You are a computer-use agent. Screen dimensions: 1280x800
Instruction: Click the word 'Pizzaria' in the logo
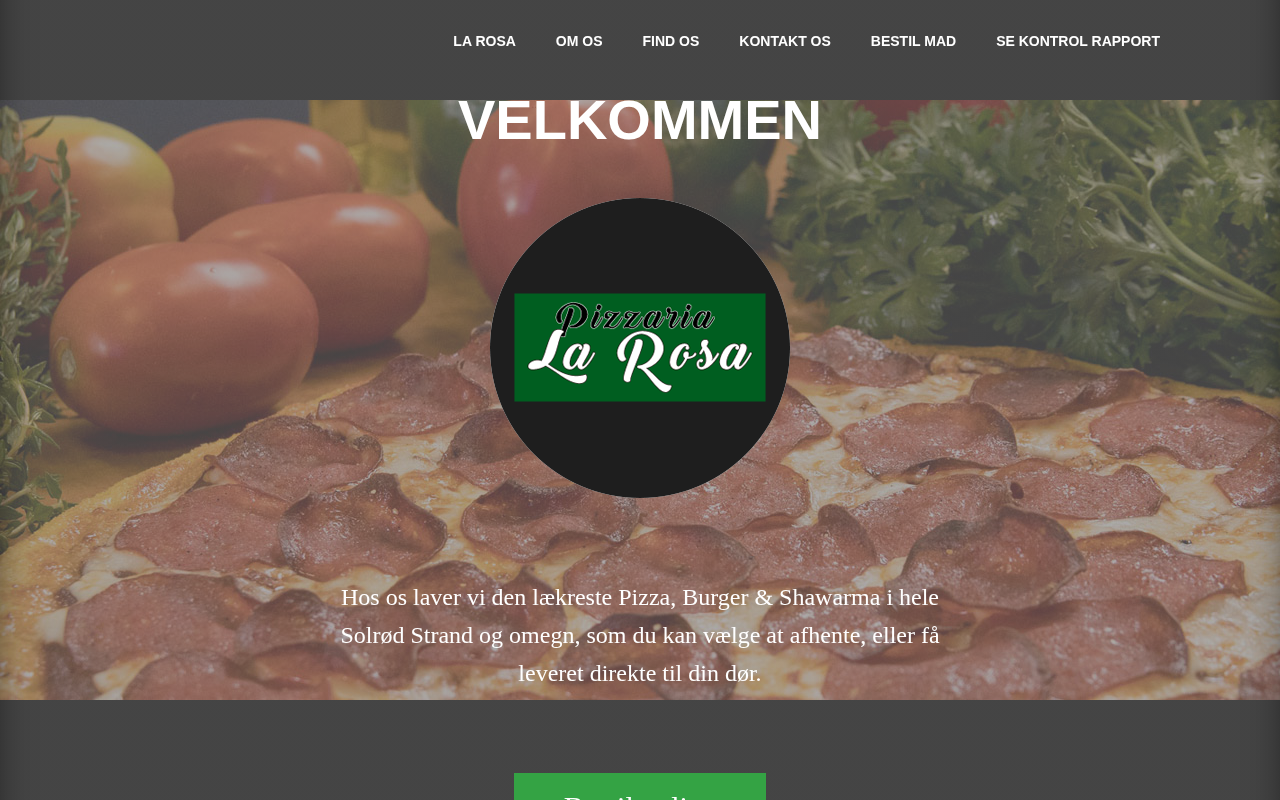(x=636, y=319)
